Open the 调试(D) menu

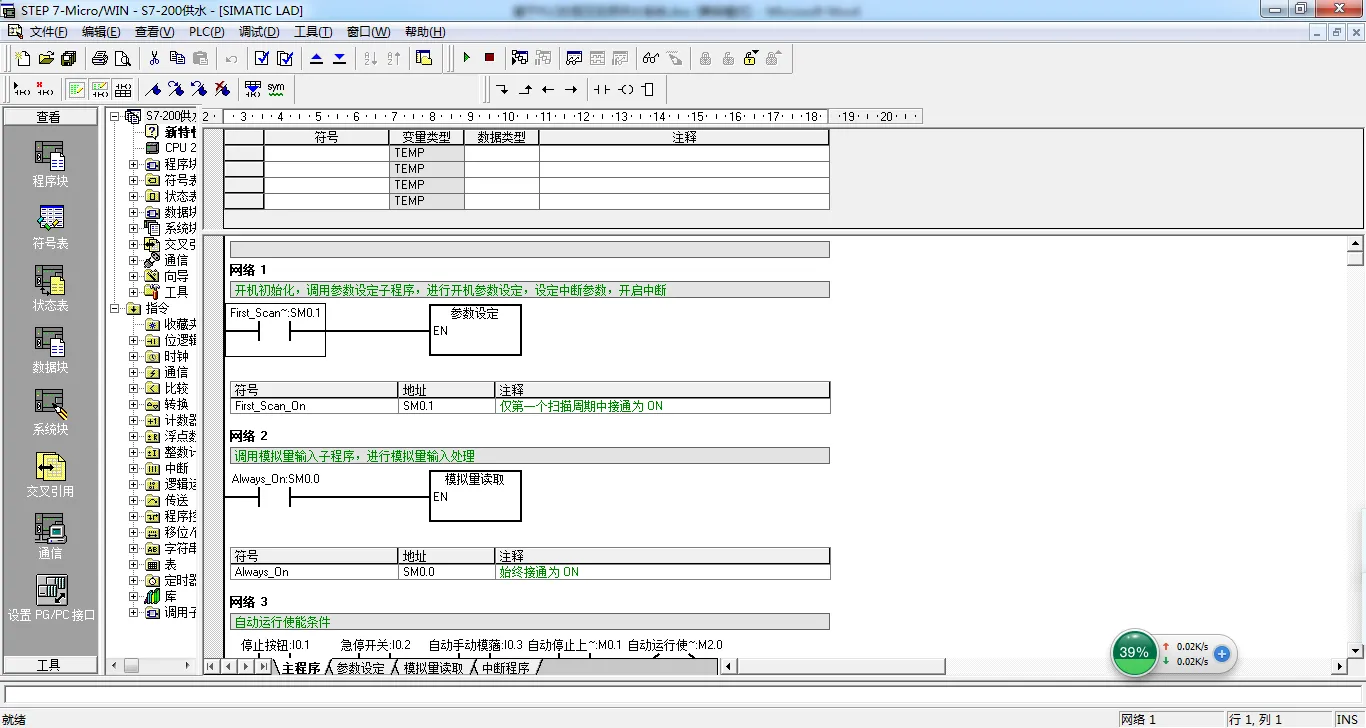pos(259,32)
